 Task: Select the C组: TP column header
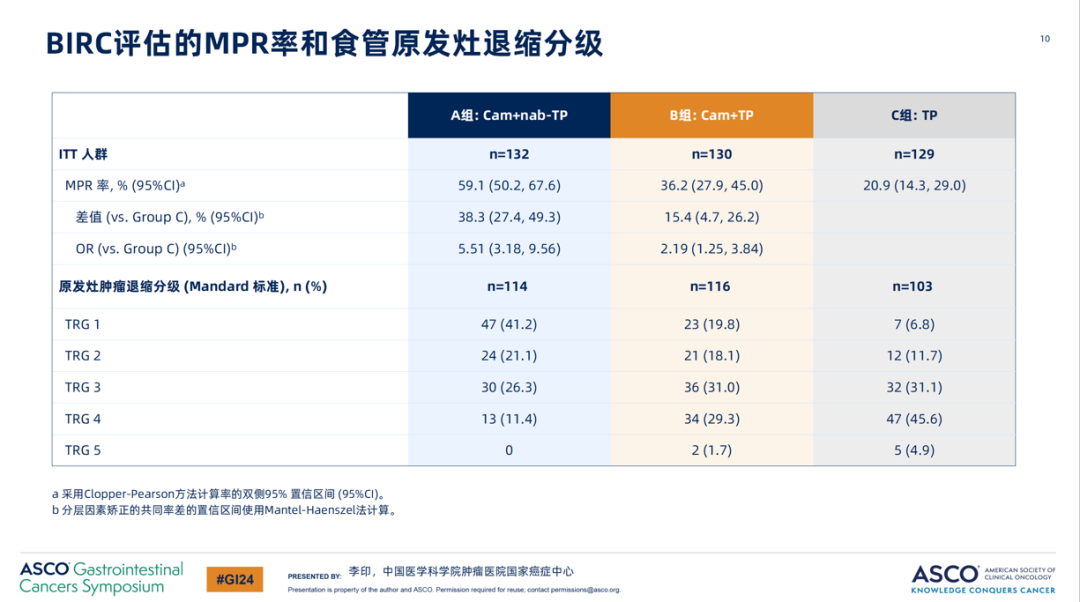914,115
